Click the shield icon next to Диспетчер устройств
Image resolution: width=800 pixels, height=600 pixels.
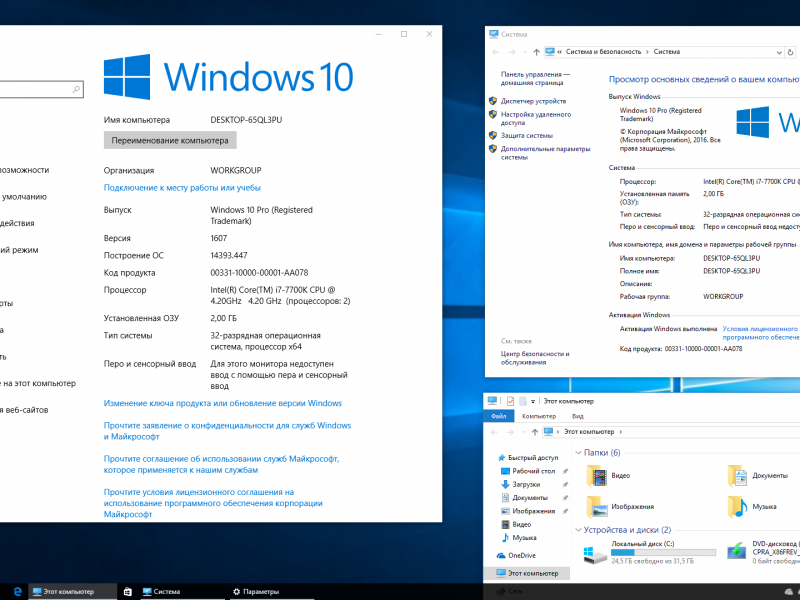(x=493, y=101)
